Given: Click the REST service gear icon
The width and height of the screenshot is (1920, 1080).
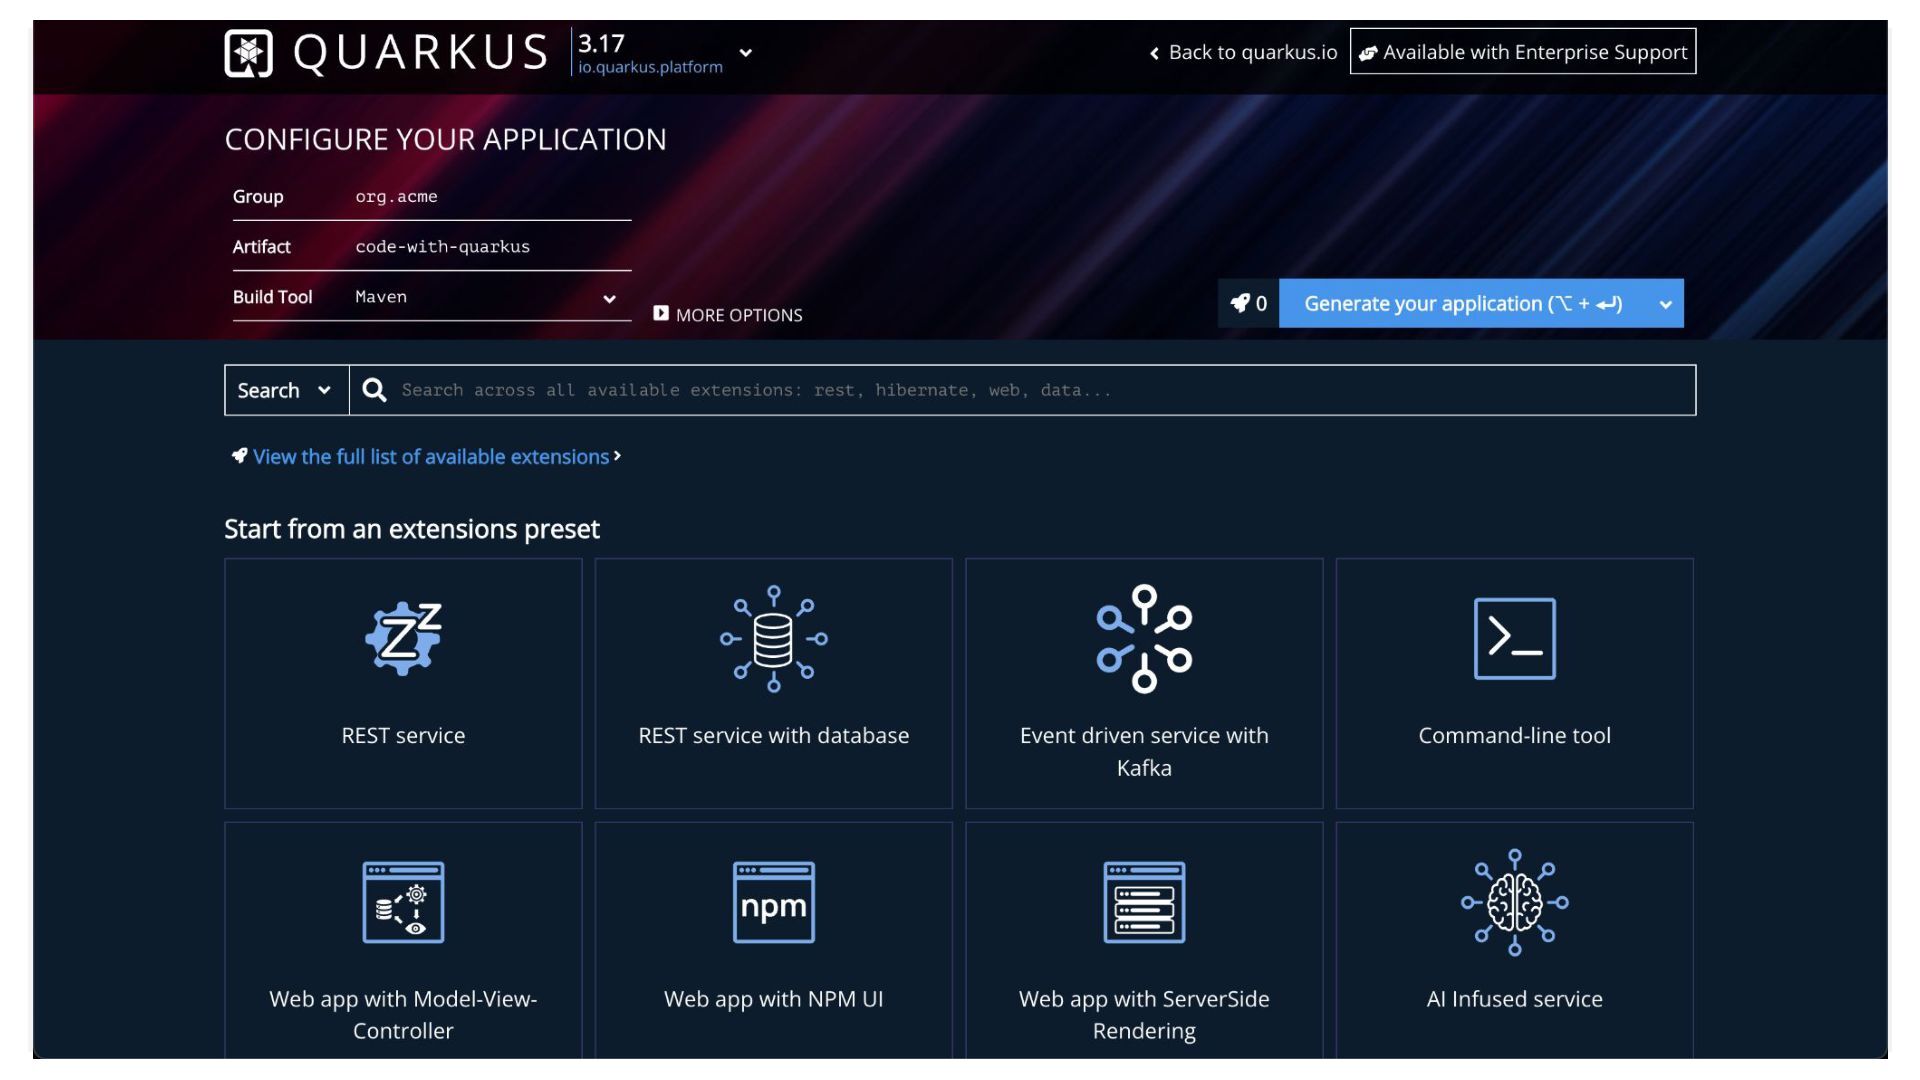Looking at the screenshot, I should pyautogui.click(x=403, y=638).
